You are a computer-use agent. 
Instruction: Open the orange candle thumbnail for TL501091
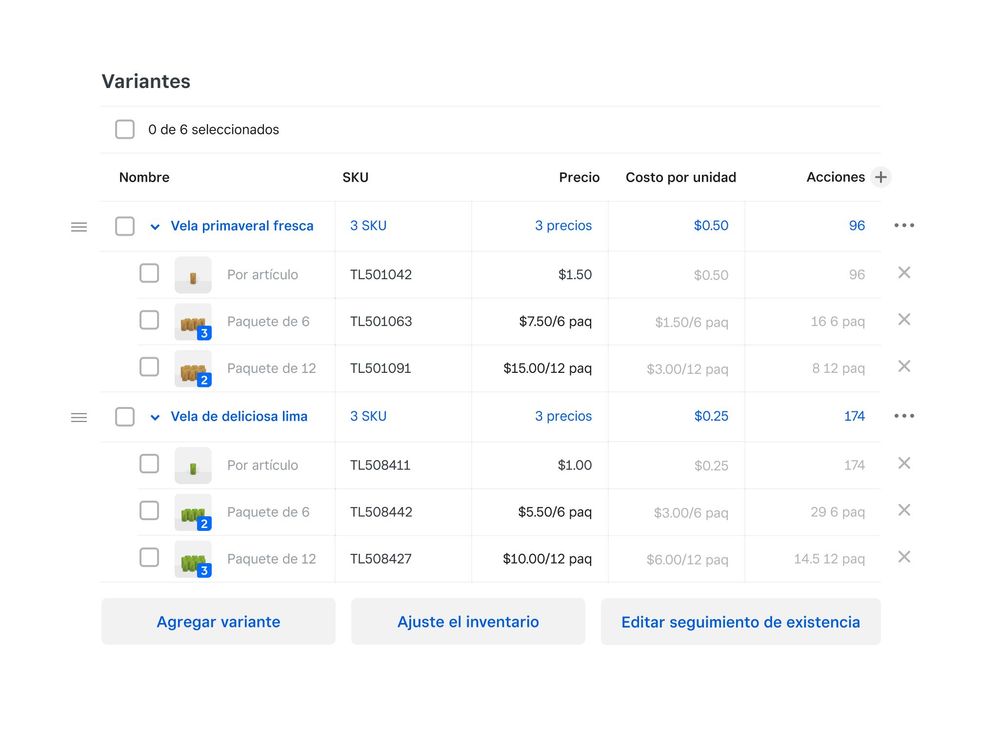[193, 369]
